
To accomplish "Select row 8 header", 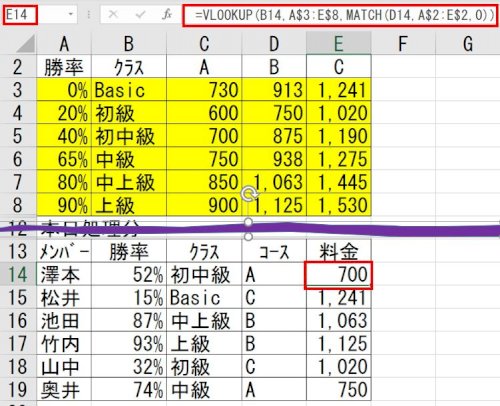I will click(18, 204).
